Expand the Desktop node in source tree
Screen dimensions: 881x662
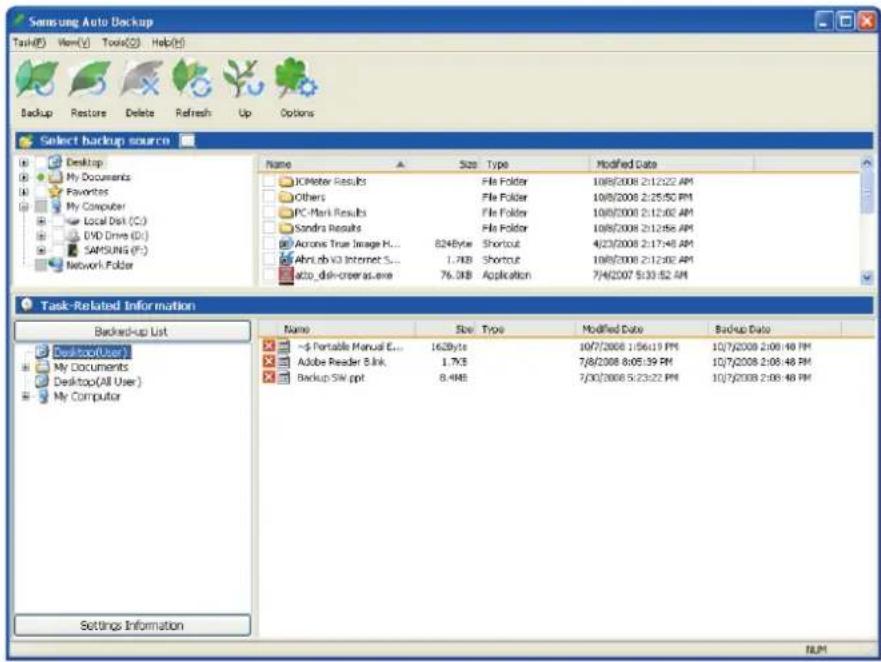(24, 162)
